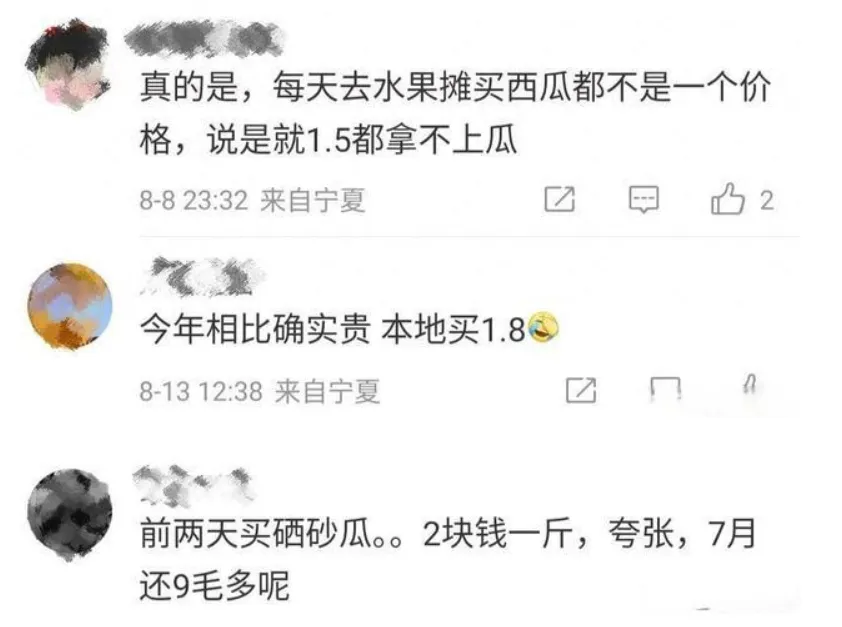Open reply on the 8-13 12:38 comment
Image resolution: width=842 pixels, height=627 pixels.
pyautogui.click(x=666, y=390)
